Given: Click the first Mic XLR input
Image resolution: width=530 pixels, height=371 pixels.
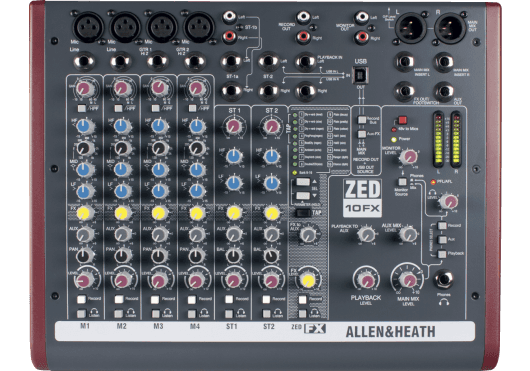Looking at the screenshot, I should (x=88, y=27).
